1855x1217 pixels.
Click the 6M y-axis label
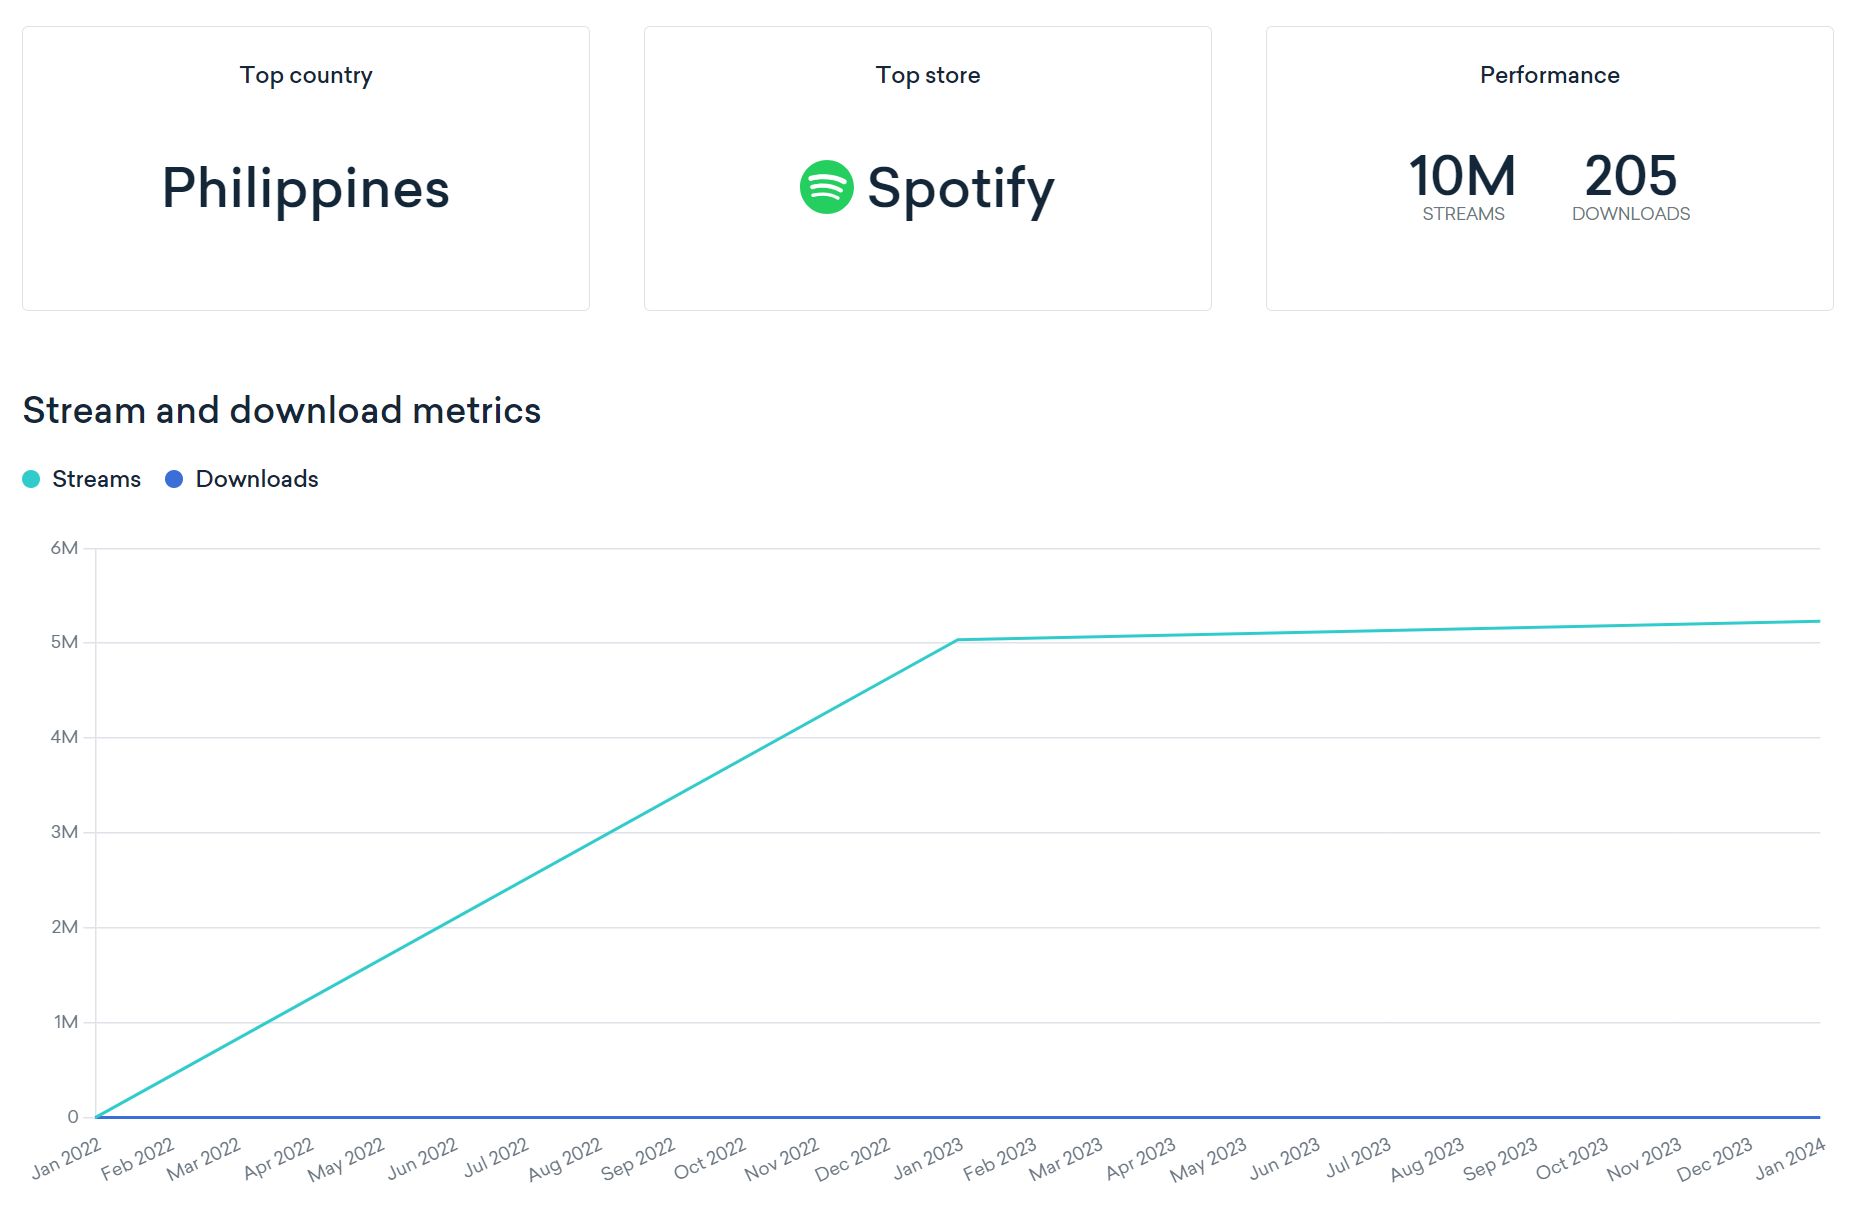[64, 548]
